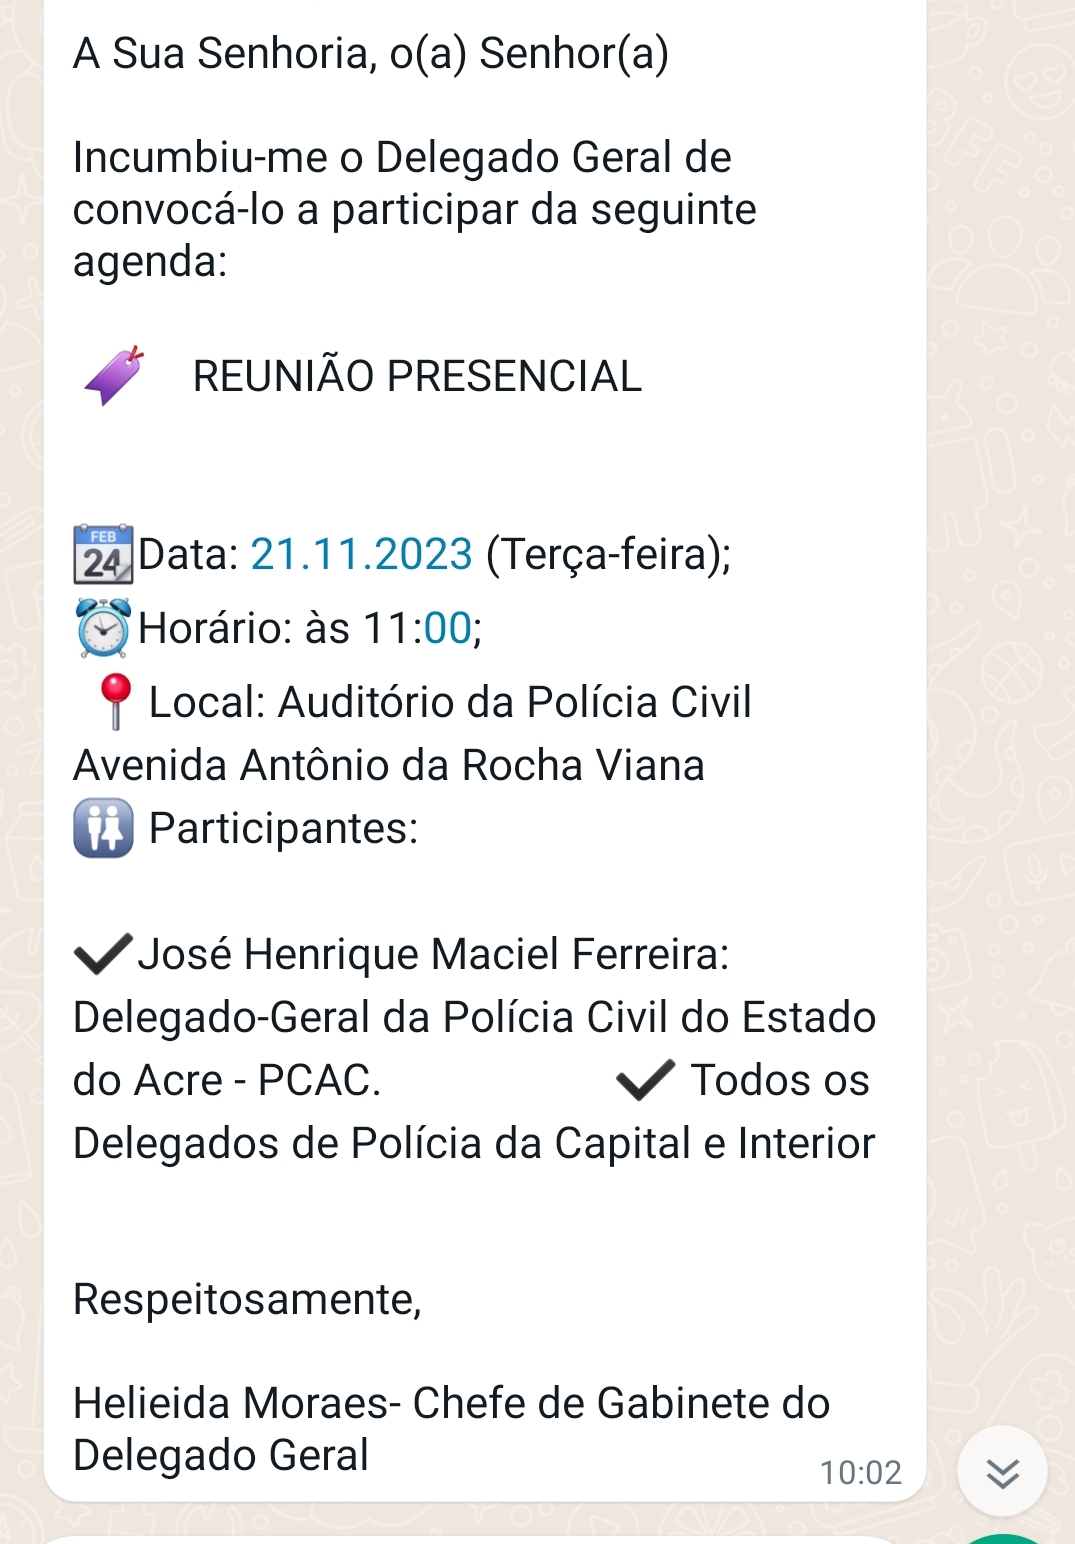
Task: Tap the Avenida Antônio da Rocha Viana address
Action: pyautogui.click(x=389, y=765)
